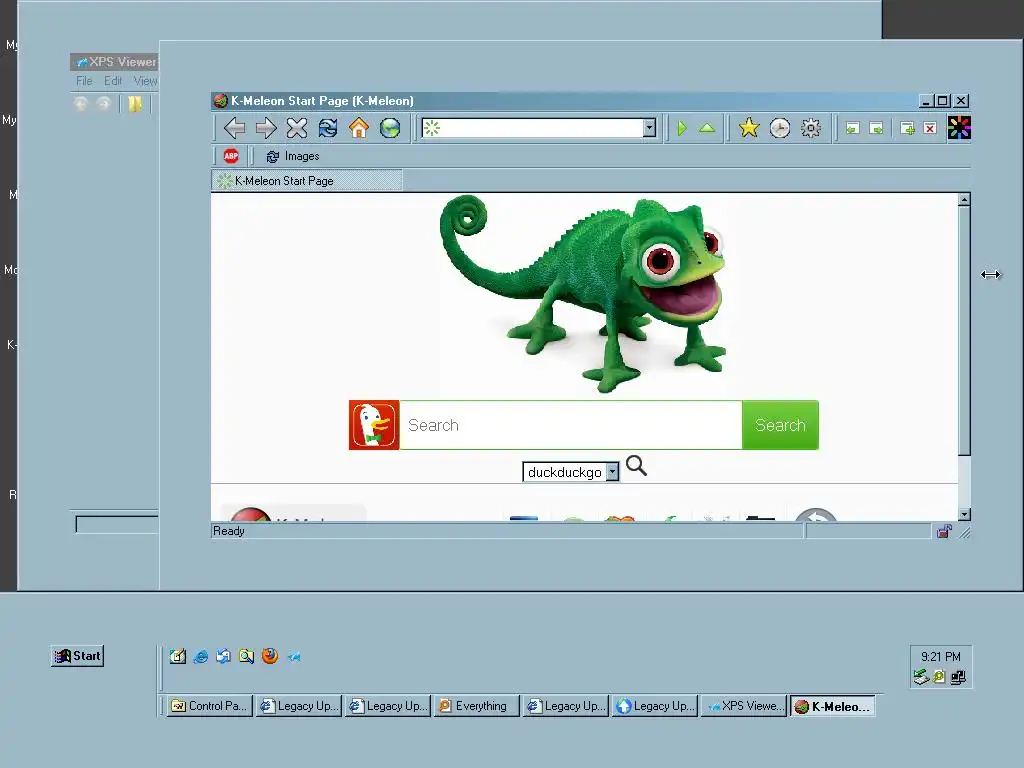This screenshot has height=768, width=1024.
Task: Click the Show Desktop quick launch icon
Action: tap(178, 656)
